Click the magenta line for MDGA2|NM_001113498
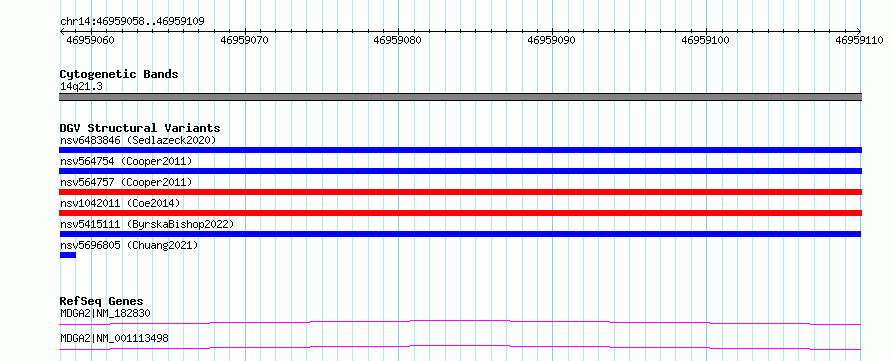 tap(460, 347)
